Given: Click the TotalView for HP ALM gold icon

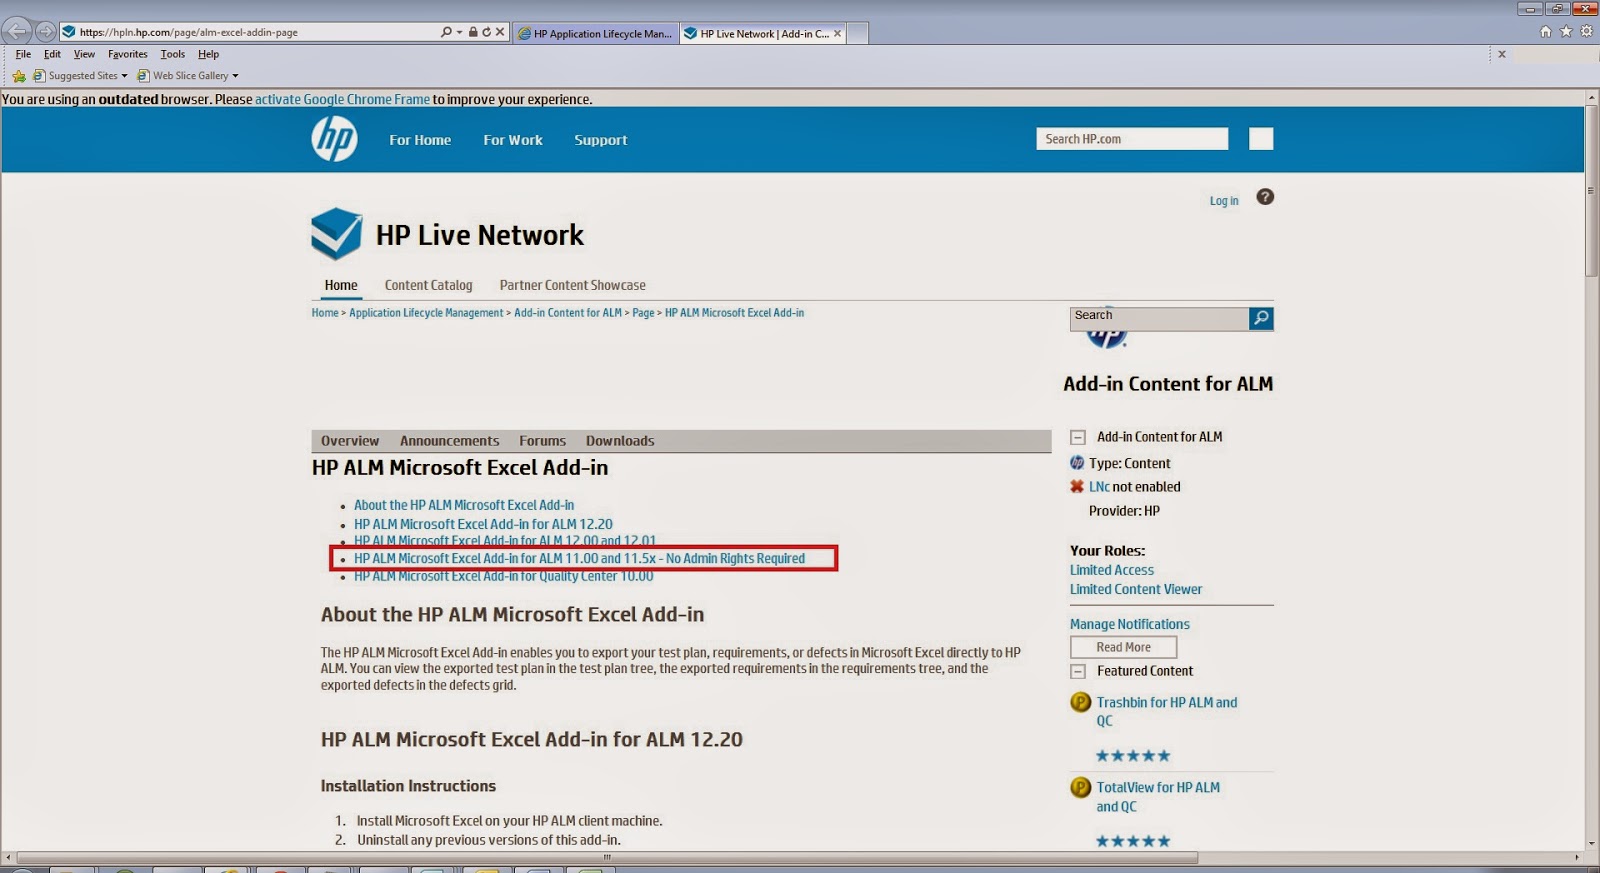Looking at the screenshot, I should 1080,787.
